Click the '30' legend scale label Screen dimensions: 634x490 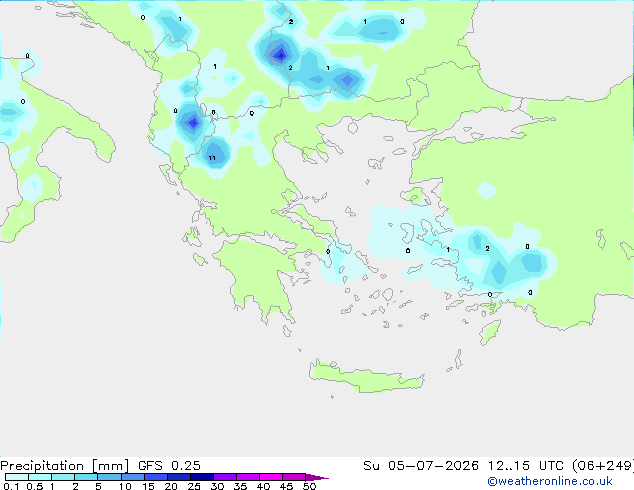217,486
